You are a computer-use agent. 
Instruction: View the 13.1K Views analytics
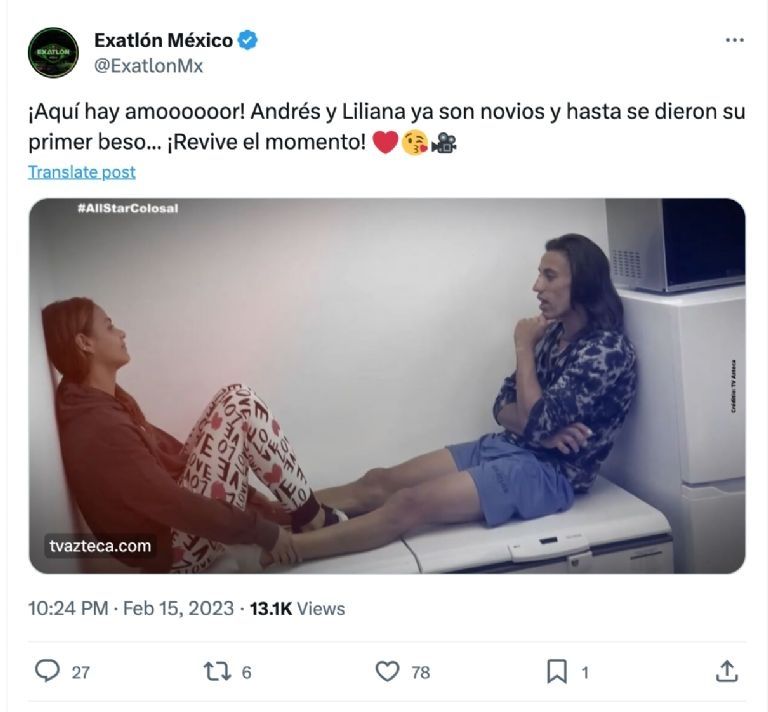297,608
